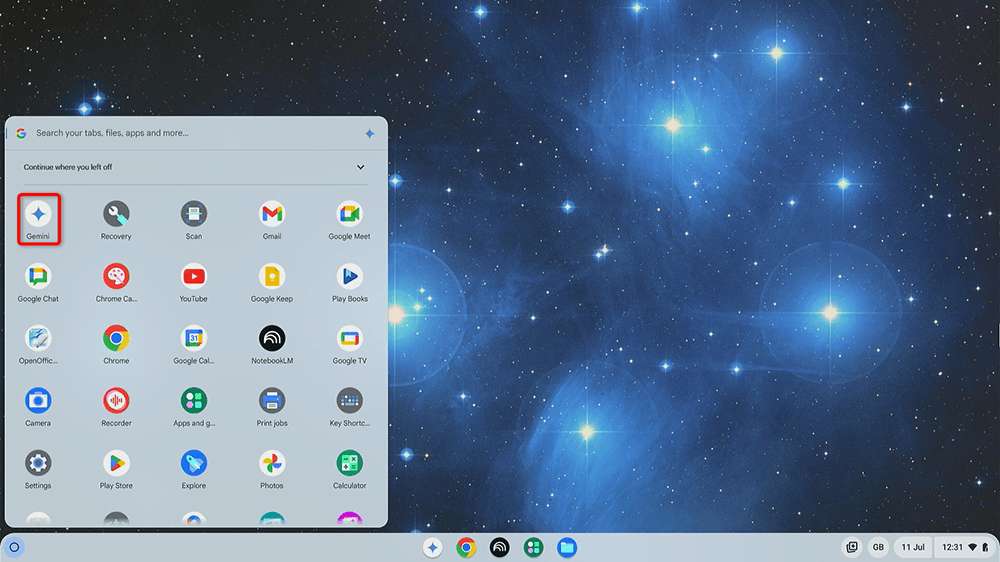
Task: Click the Google logo in the search bar
Action: coord(21,133)
